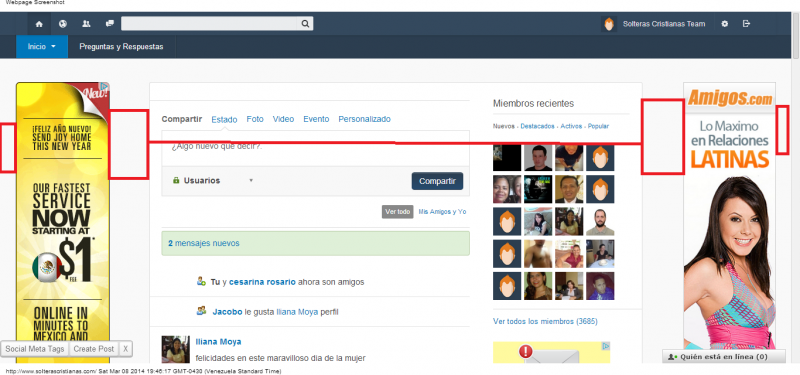Click the like icon beside Jacobo
The height and width of the screenshot is (375, 800).
[202, 311]
